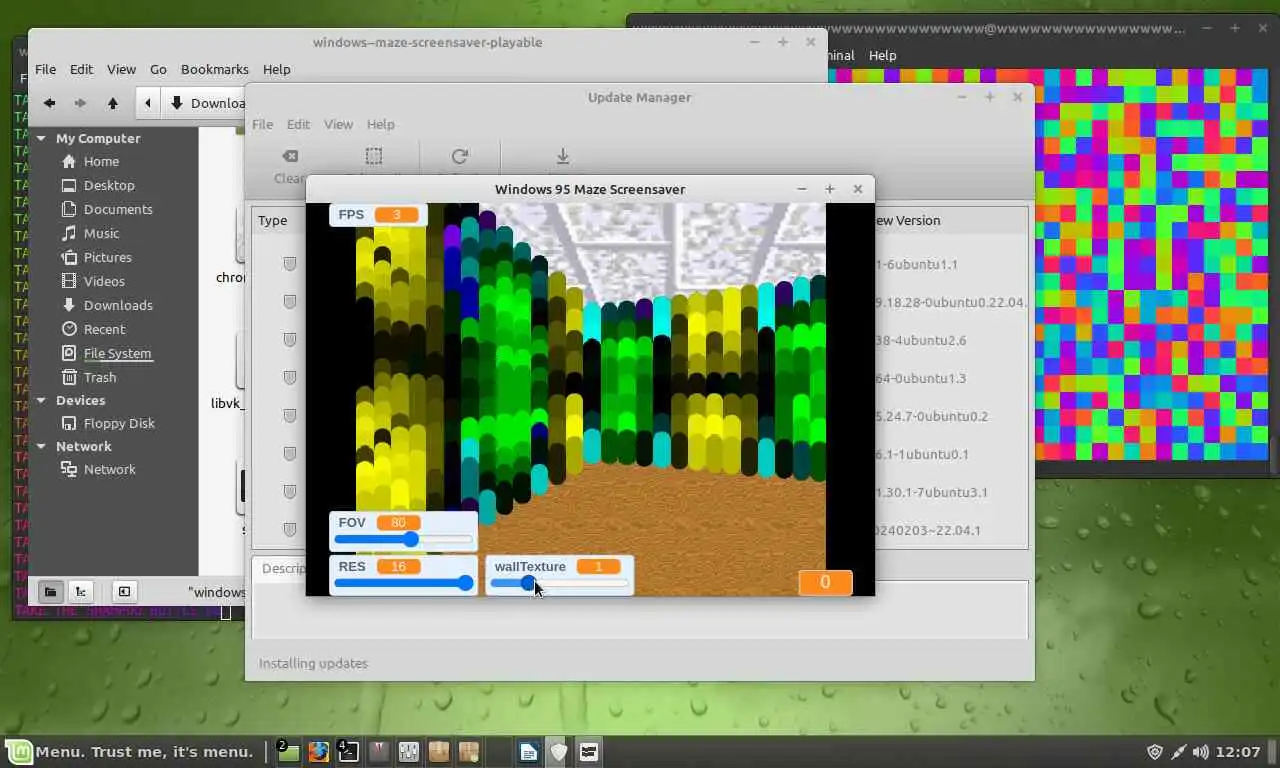The width and height of the screenshot is (1280, 768).
Task: Open file manager File menu
Action: [x=45, y=69]
